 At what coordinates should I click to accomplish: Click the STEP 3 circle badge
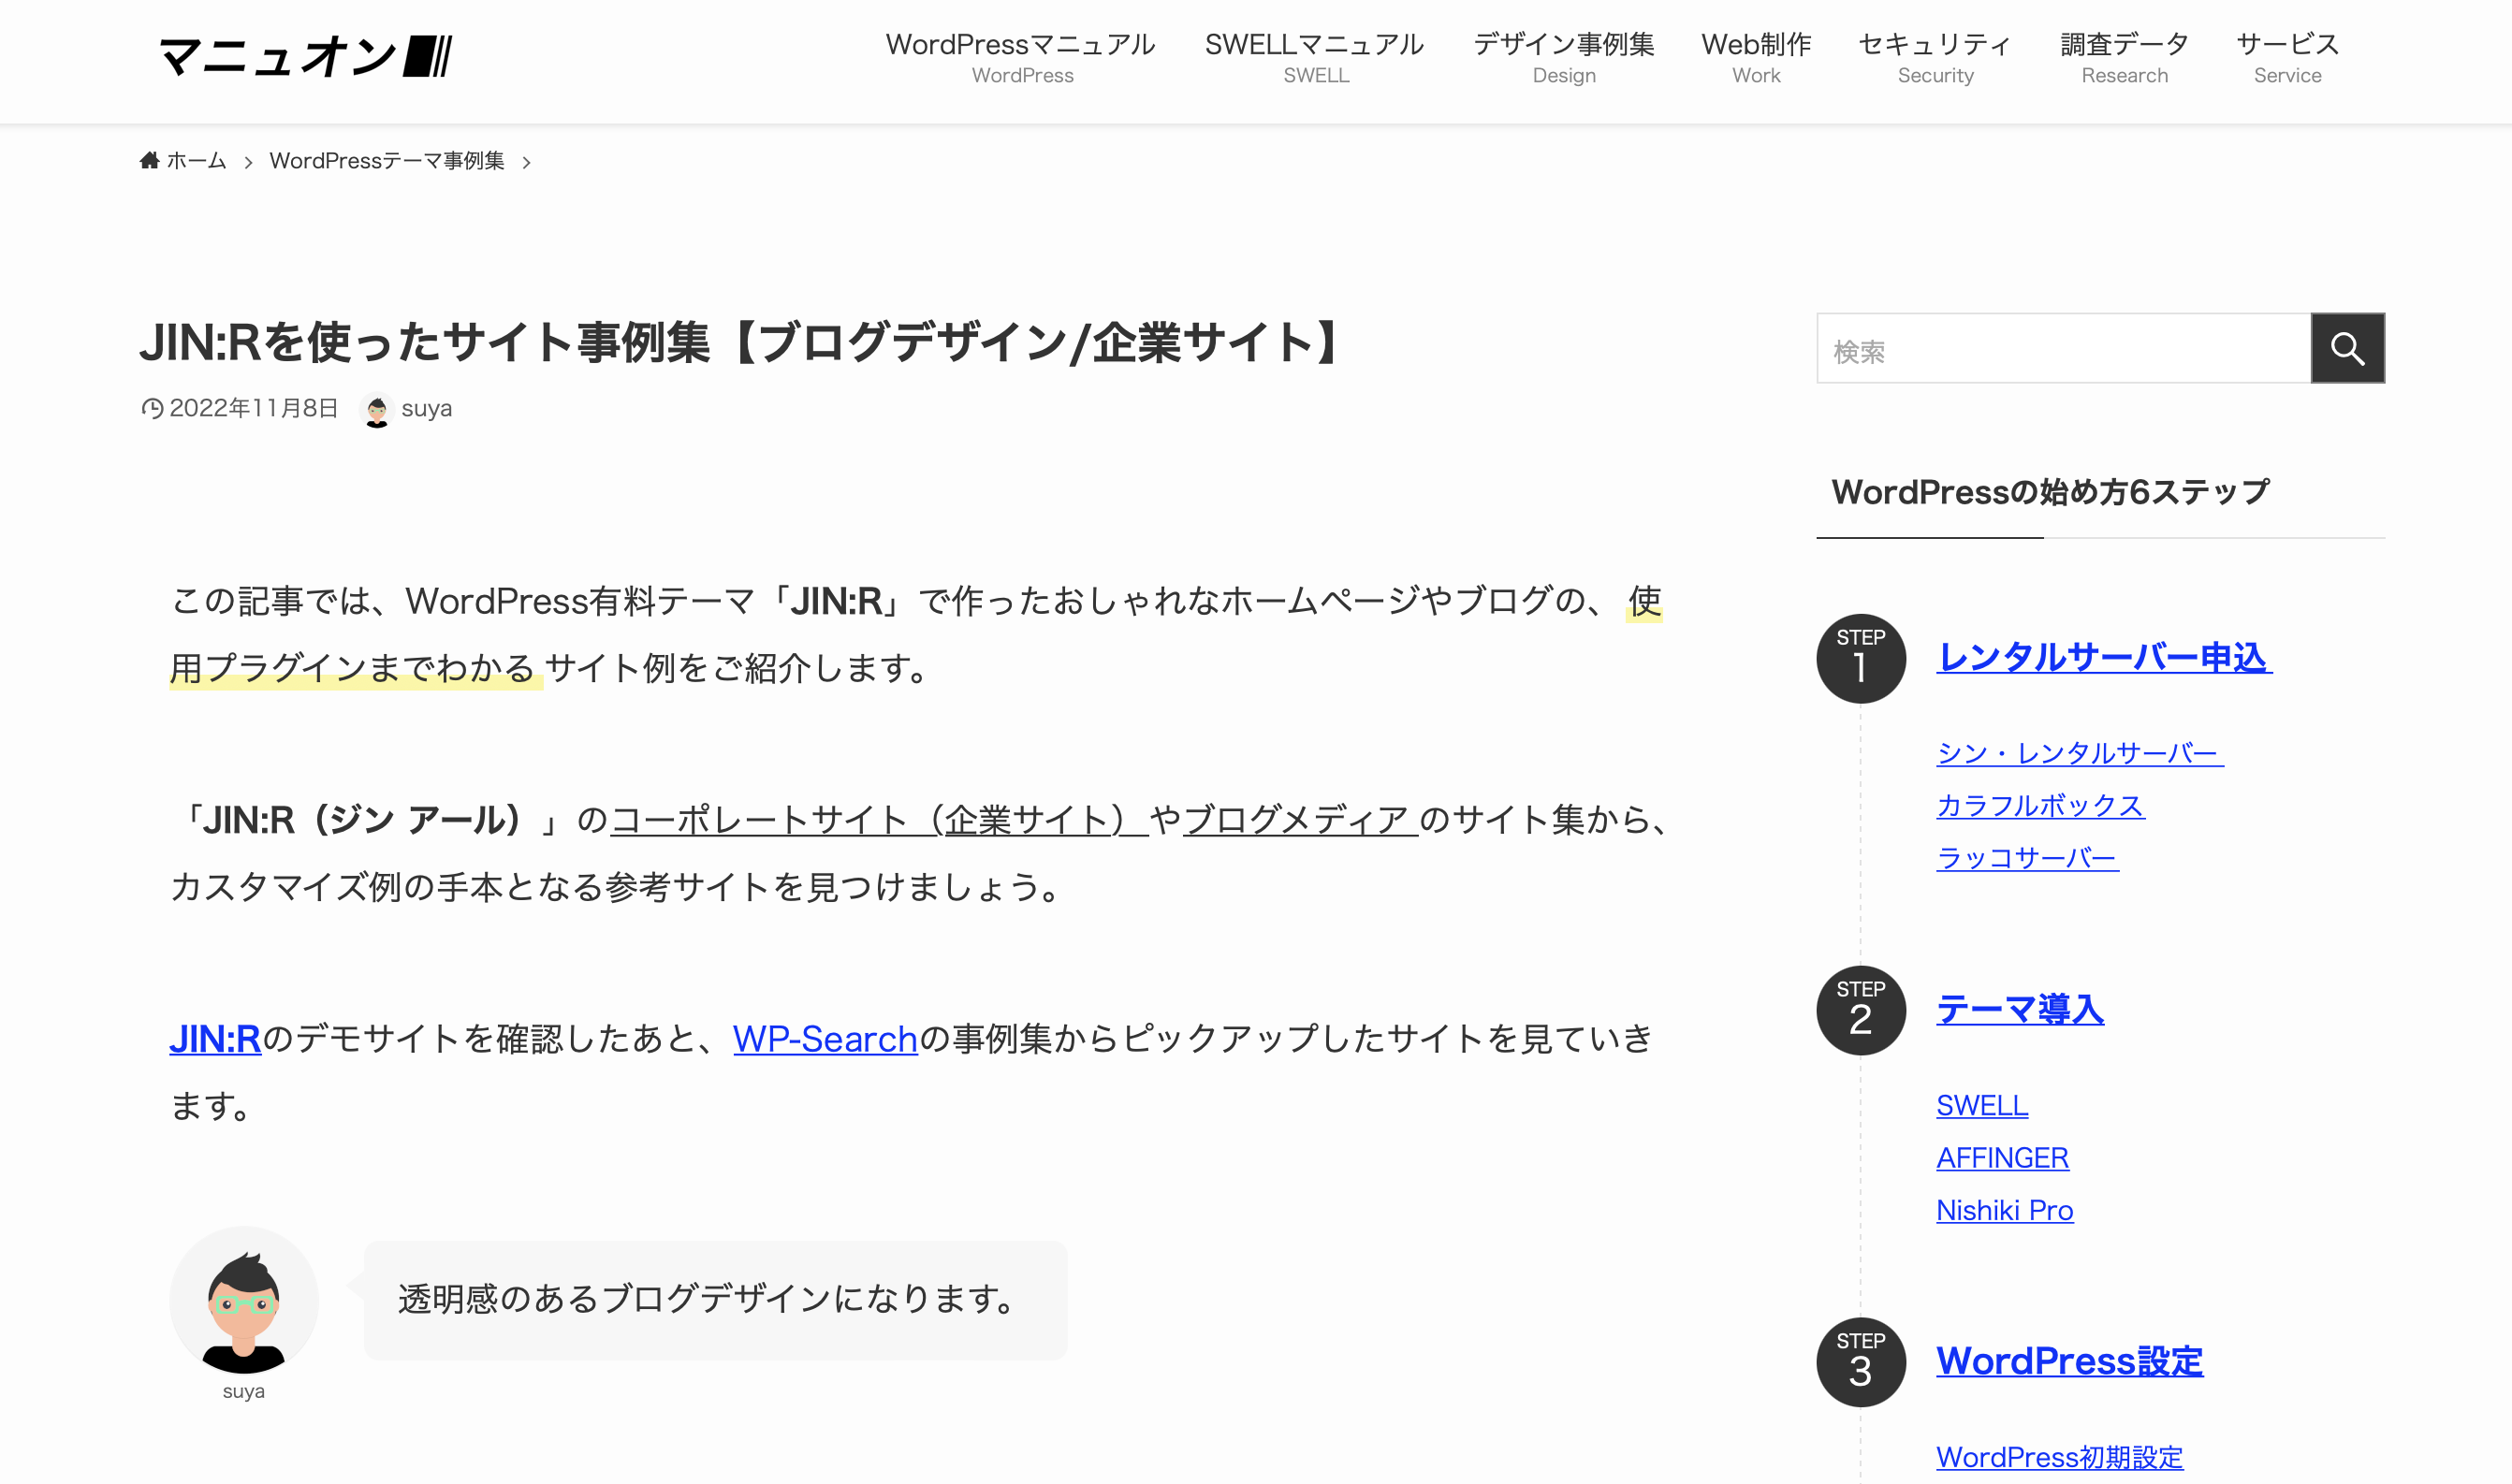tap(1860, 1362)
